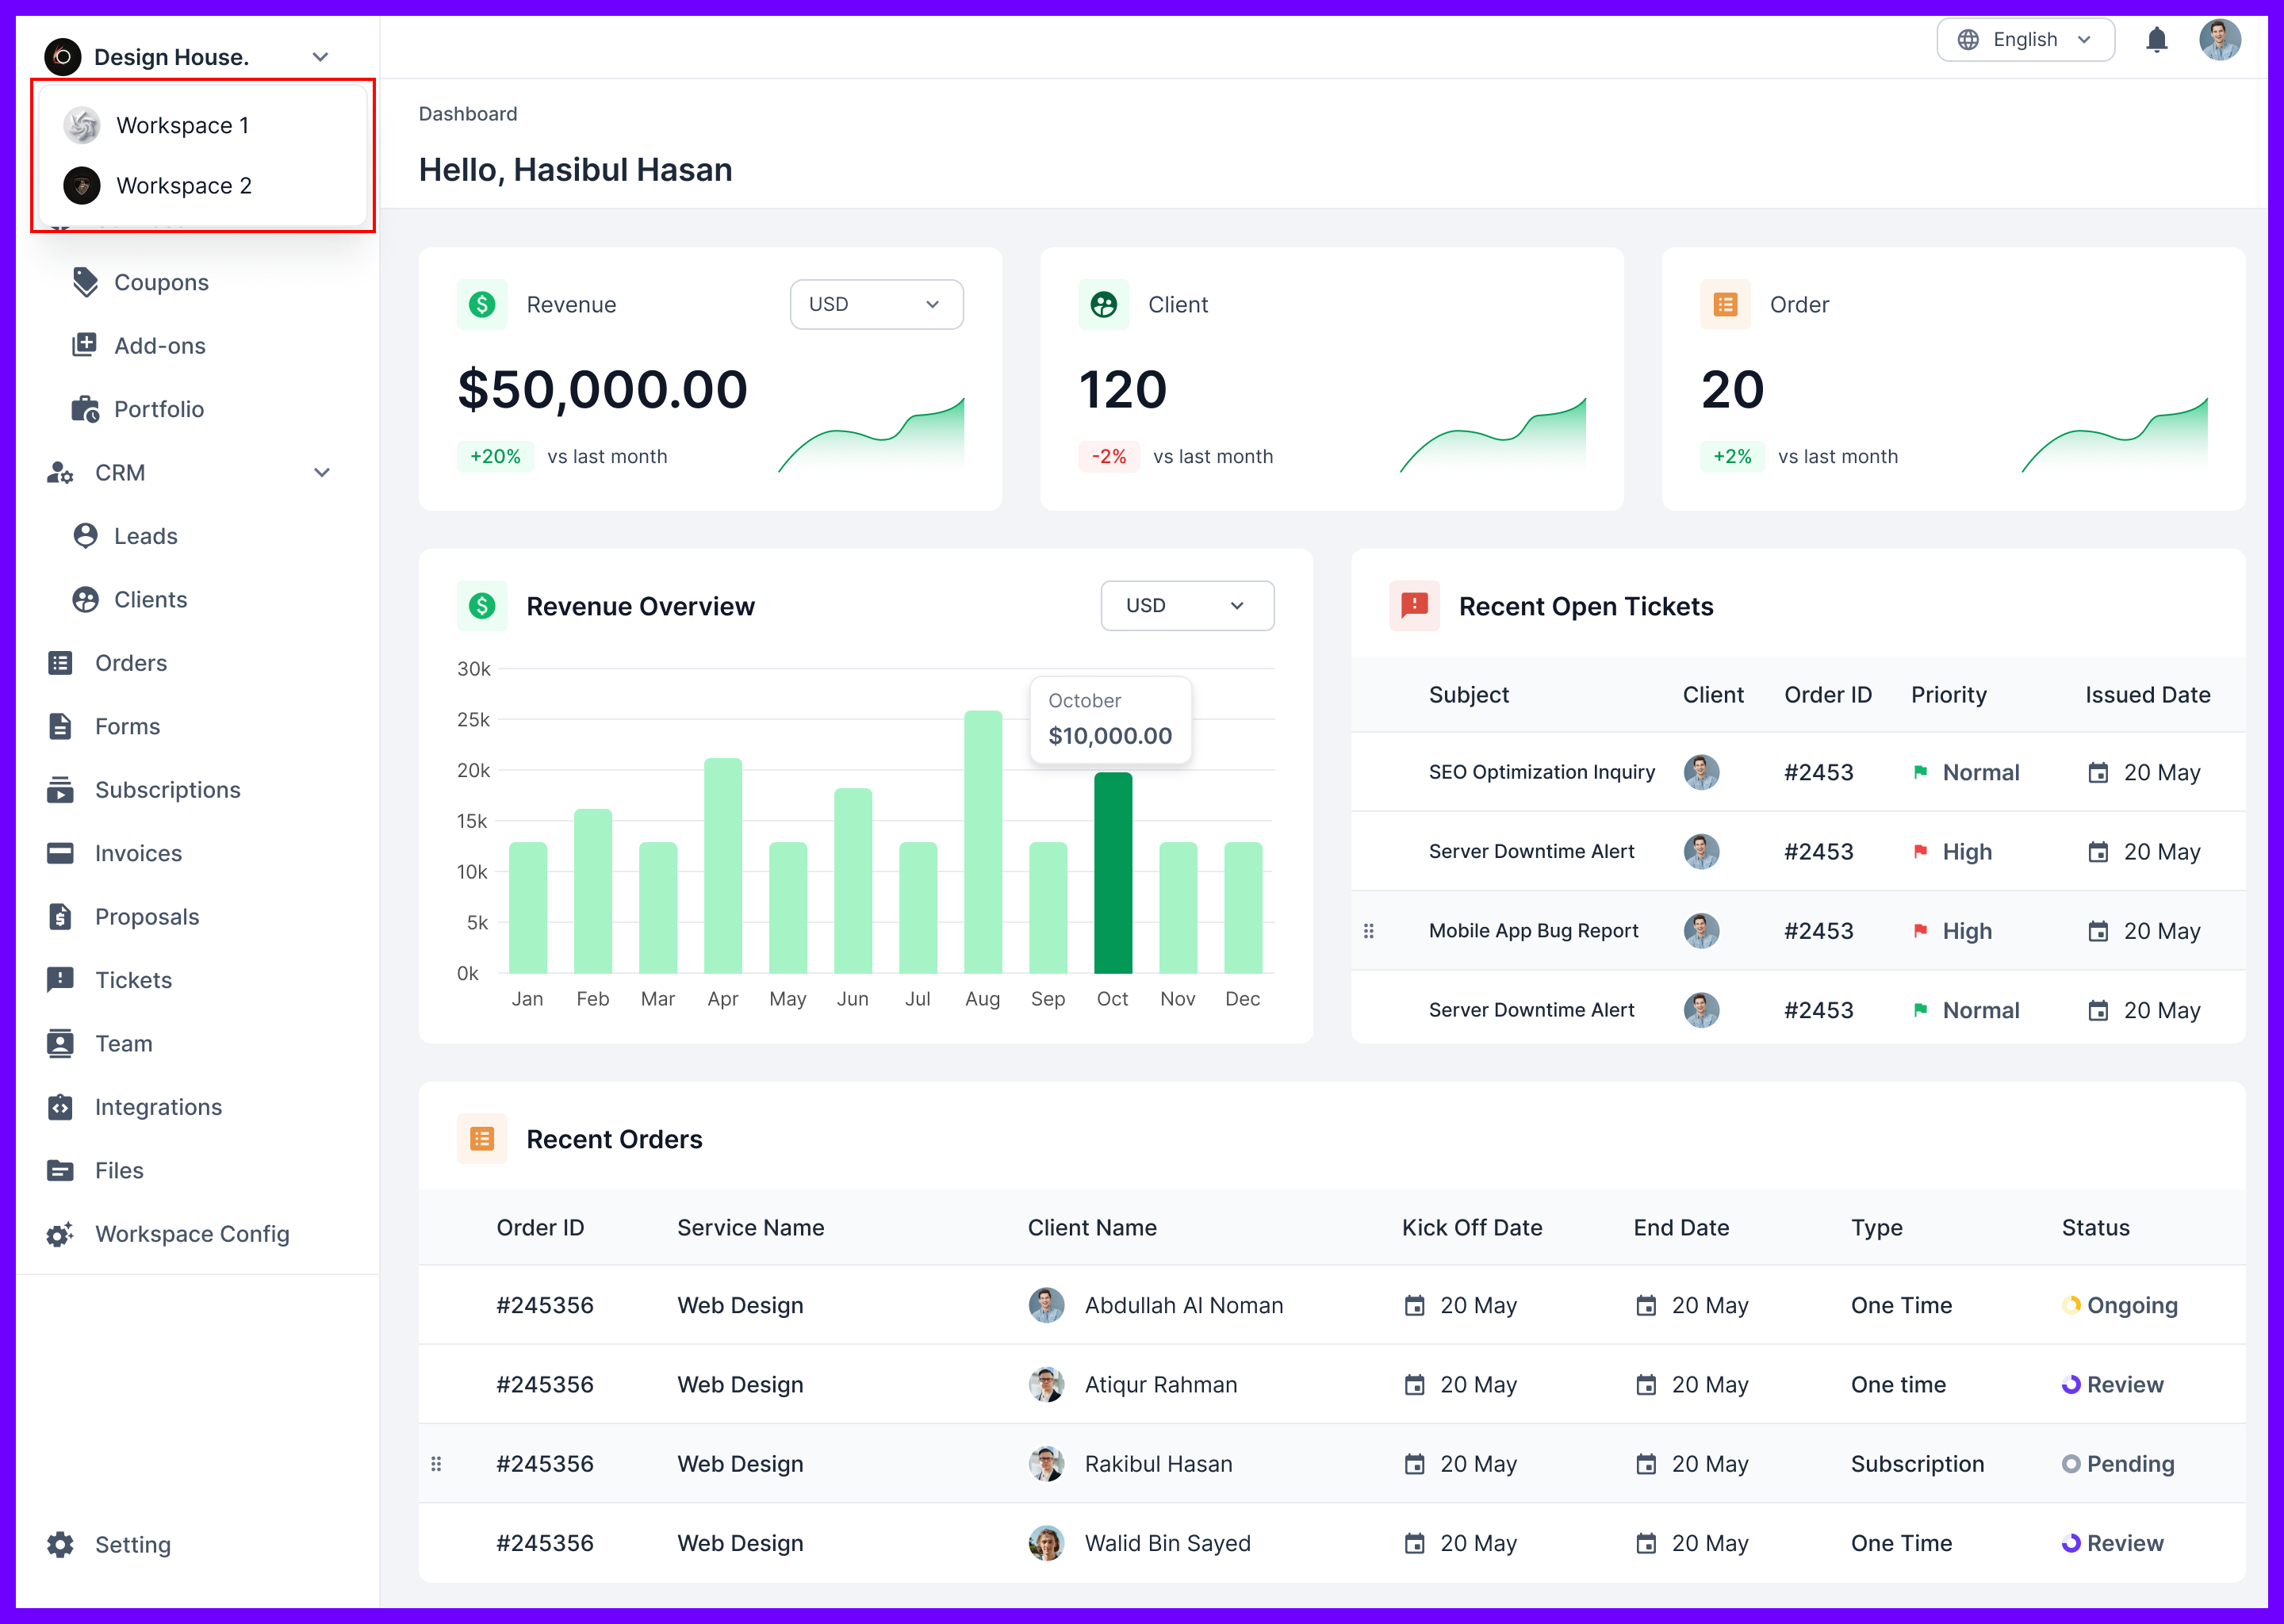Click the Dashboard breadcrumb link

[x=468, y=113]
